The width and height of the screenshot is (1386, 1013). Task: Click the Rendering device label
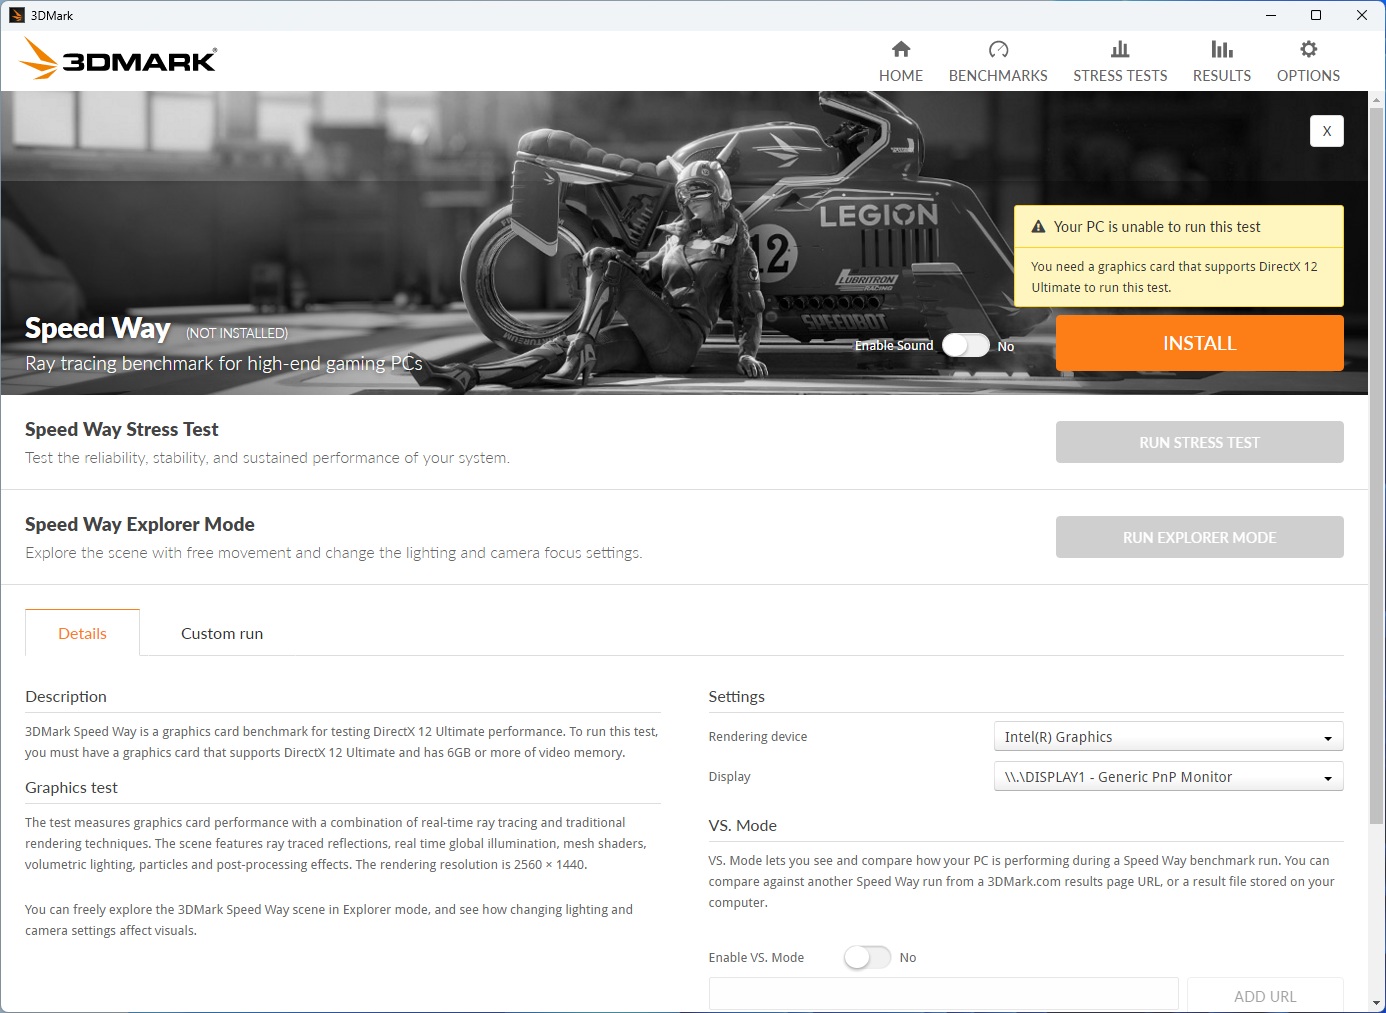[758, 736]
